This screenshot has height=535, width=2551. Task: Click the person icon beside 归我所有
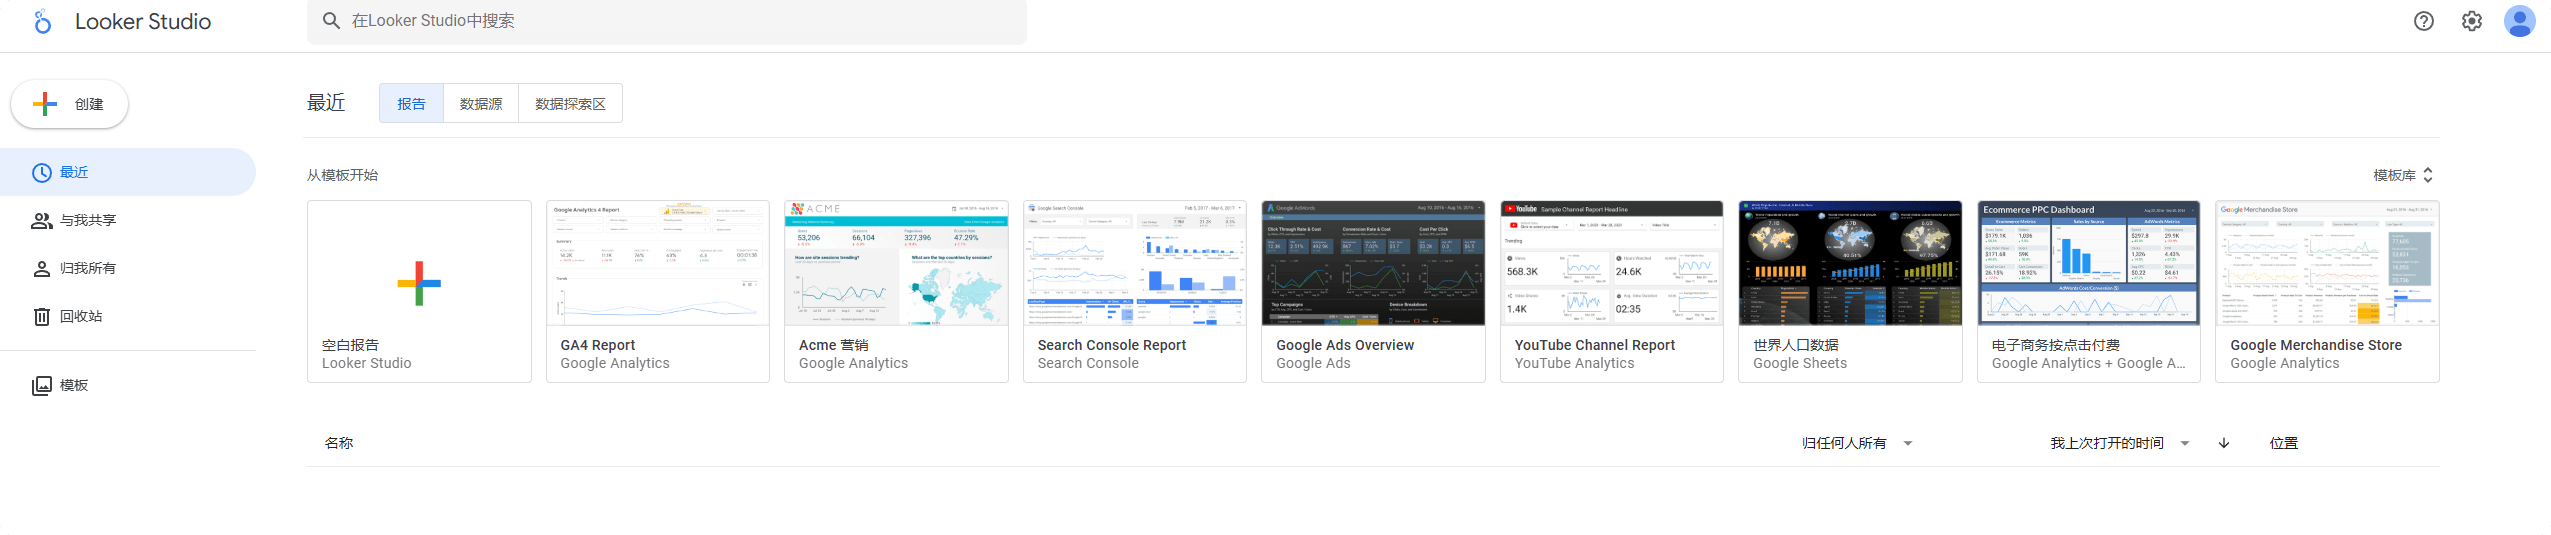(42, 269)
